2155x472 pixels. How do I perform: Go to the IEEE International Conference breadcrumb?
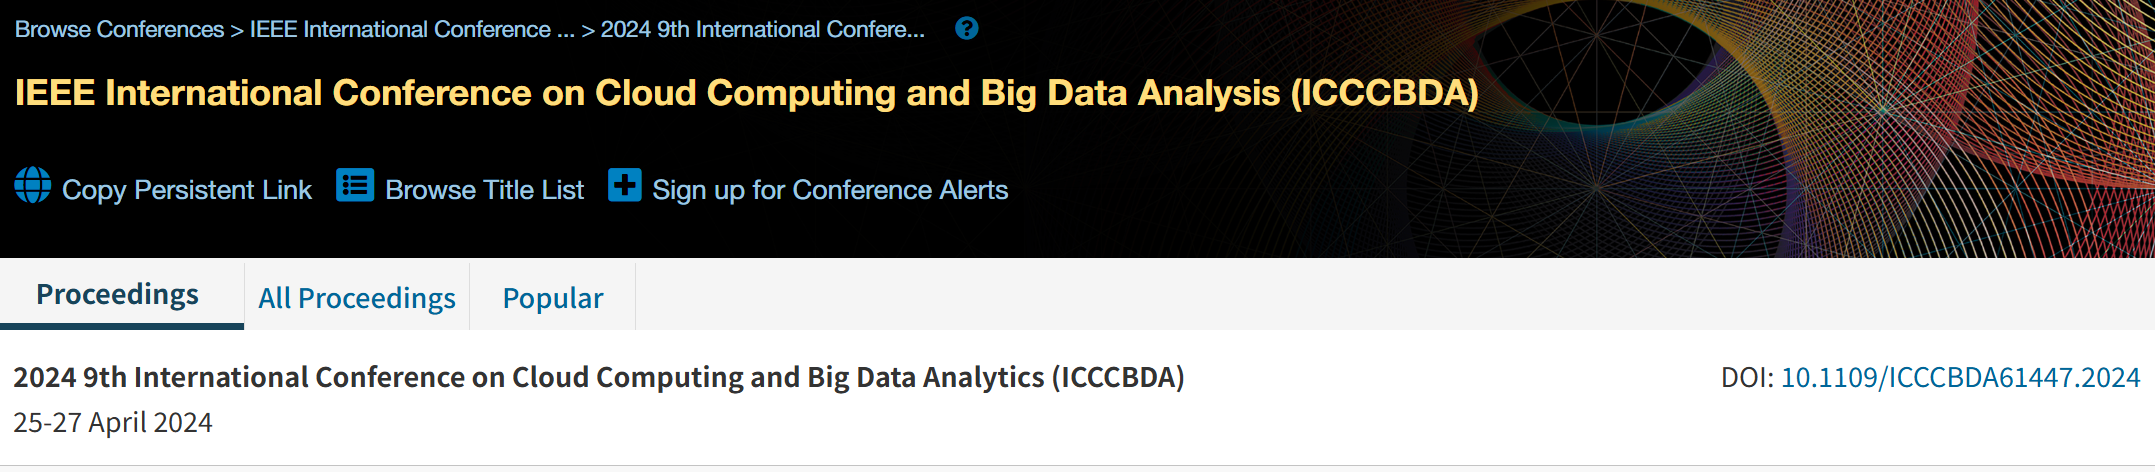[412, 30]
